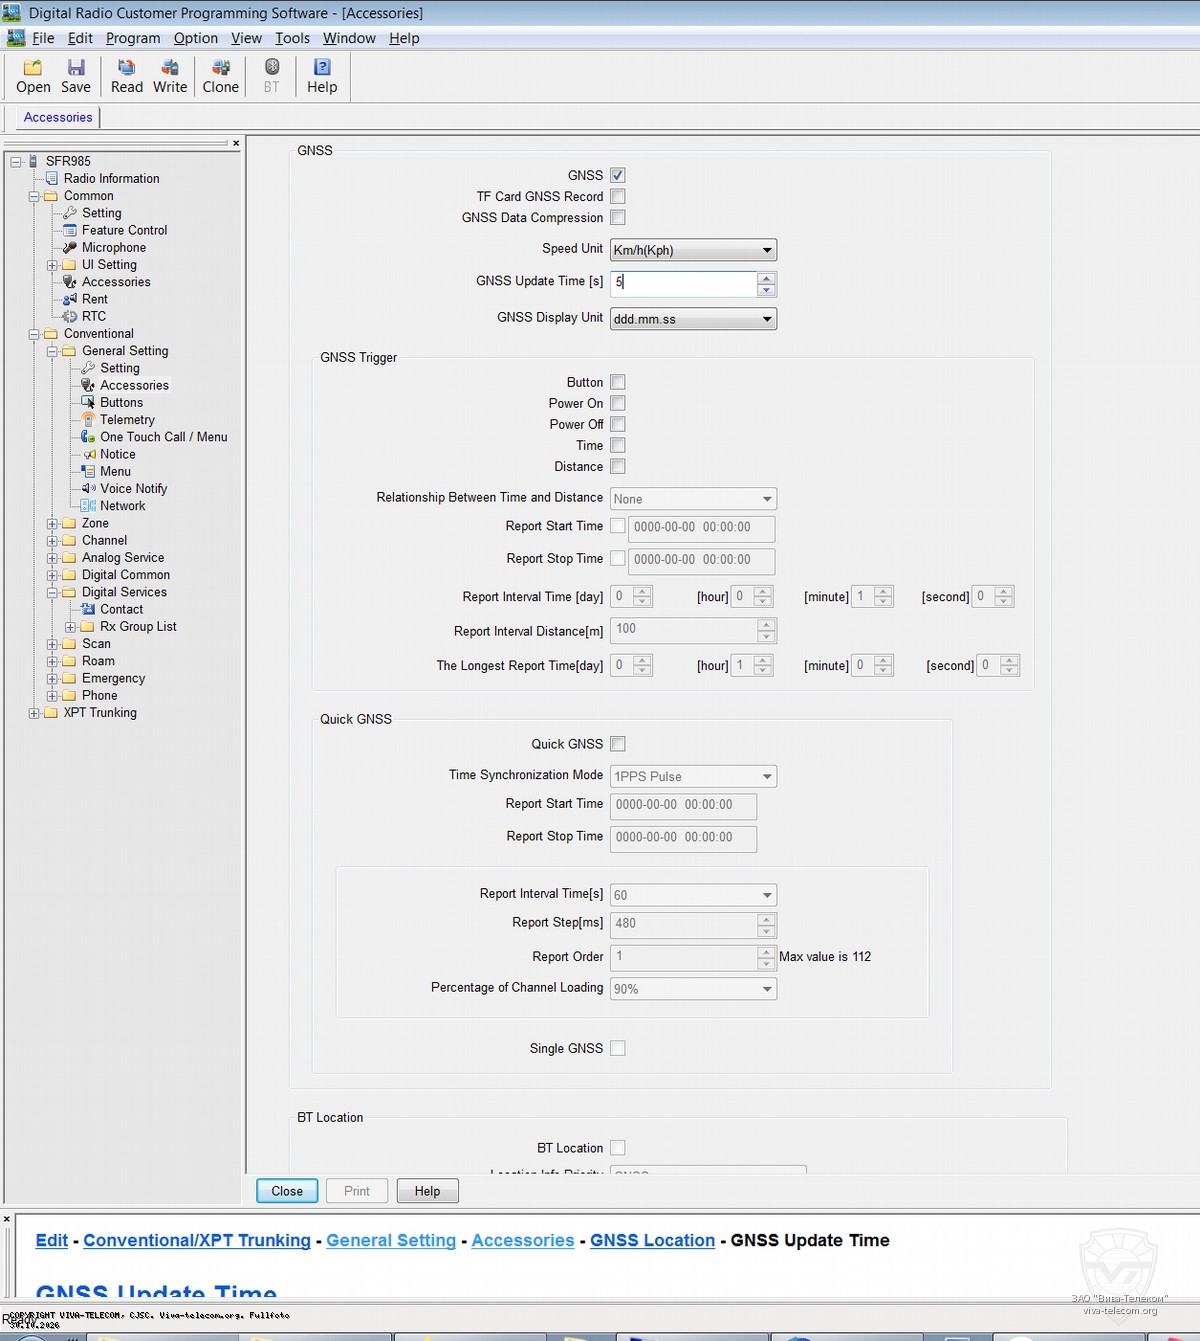Click the Open toolbar icon
Viewport: 1200px width, 1341px height.
click(33, 76)
